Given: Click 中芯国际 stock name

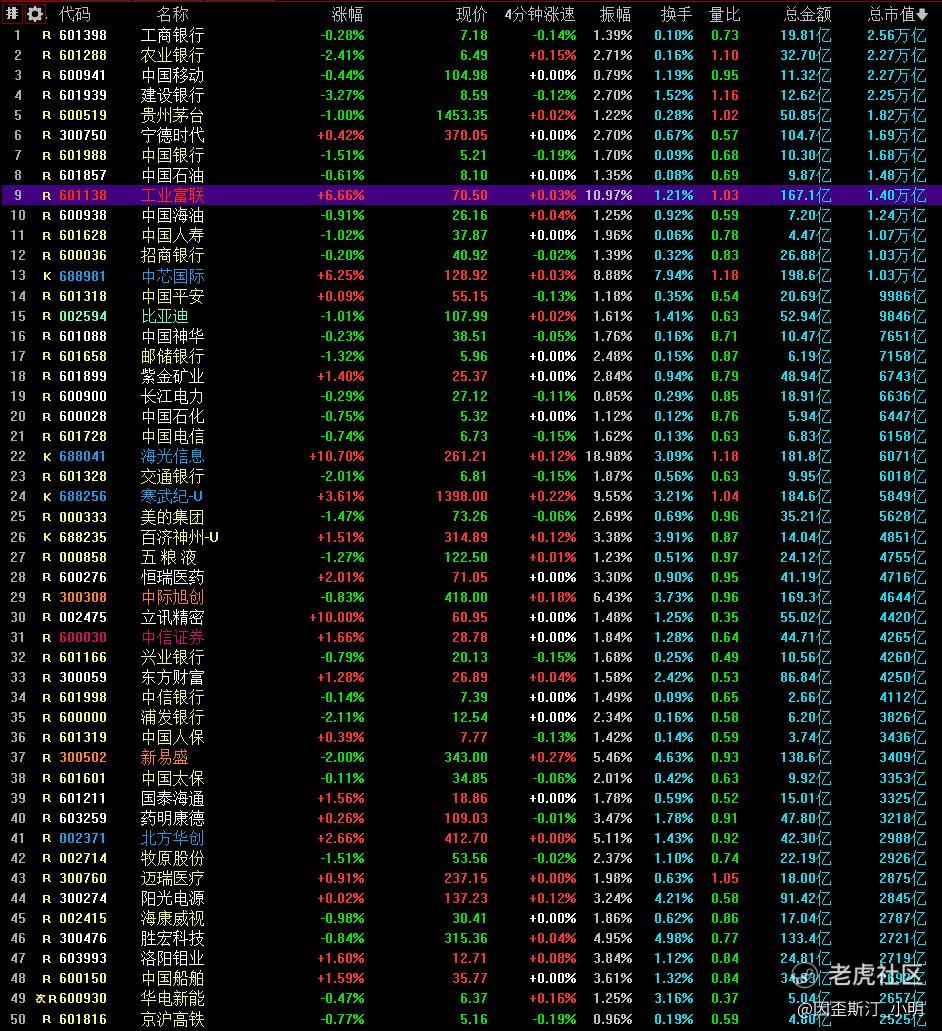Looking at the screenshot, I should click(x=172, y=276).
